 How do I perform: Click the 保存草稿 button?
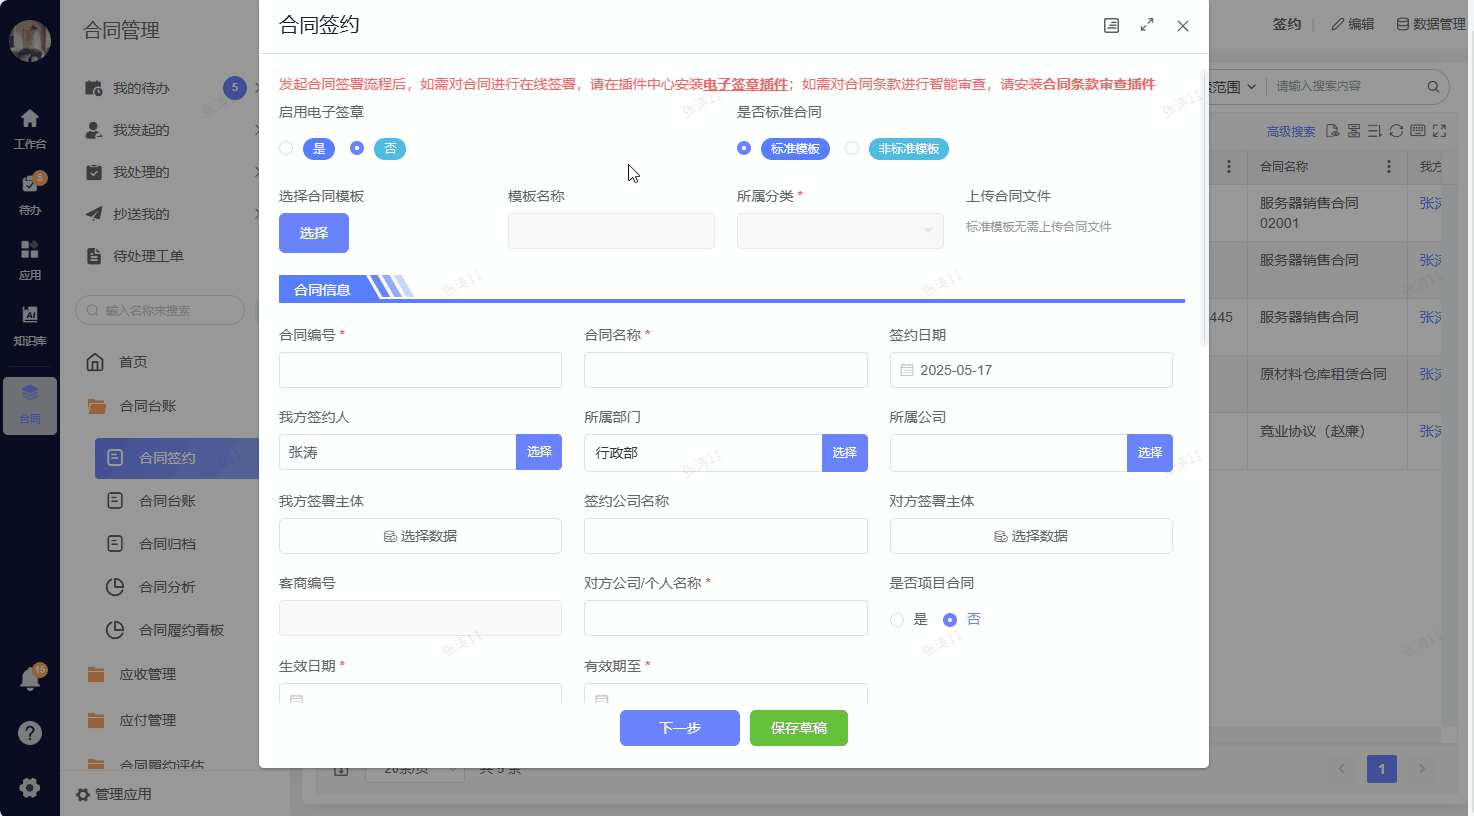[798, 728]
